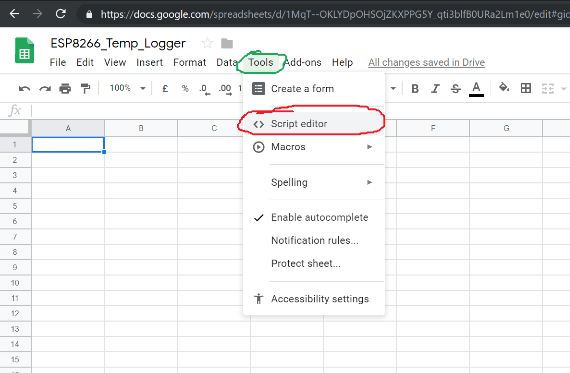Expand the Macros submenu
This screenshot has height=373, width=570.
314,147
